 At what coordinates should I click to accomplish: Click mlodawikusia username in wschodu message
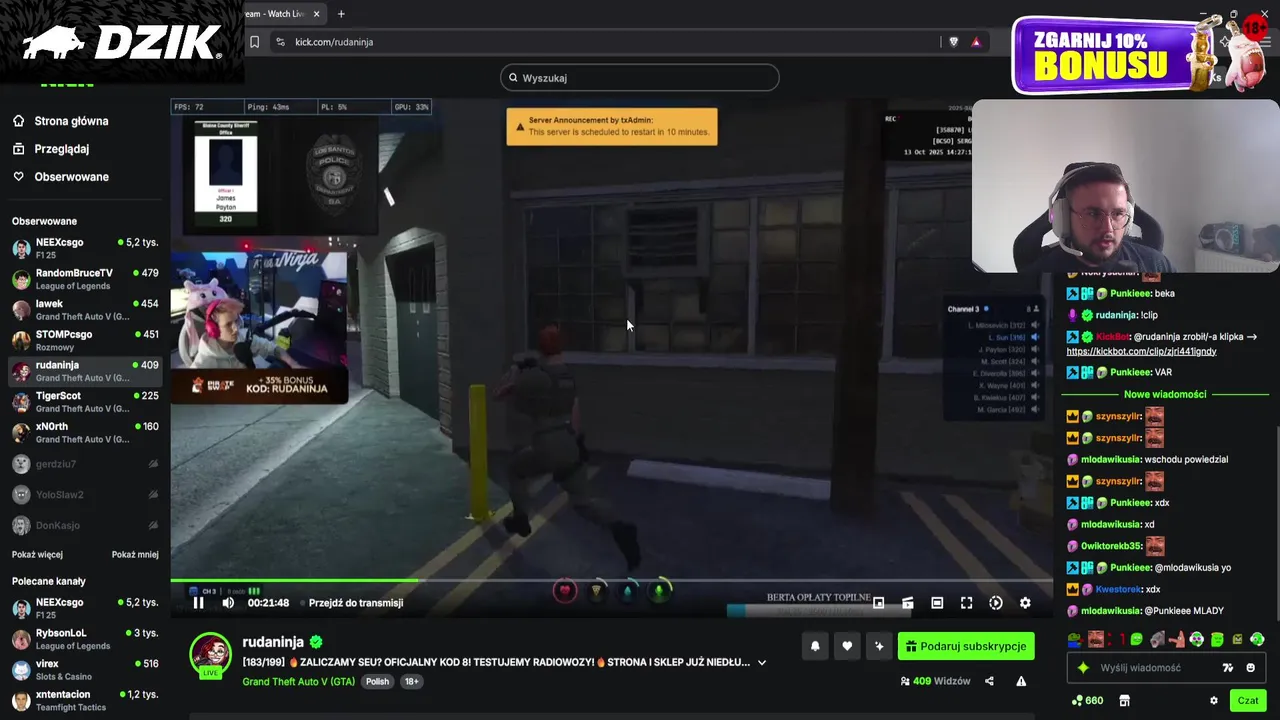1111,460
